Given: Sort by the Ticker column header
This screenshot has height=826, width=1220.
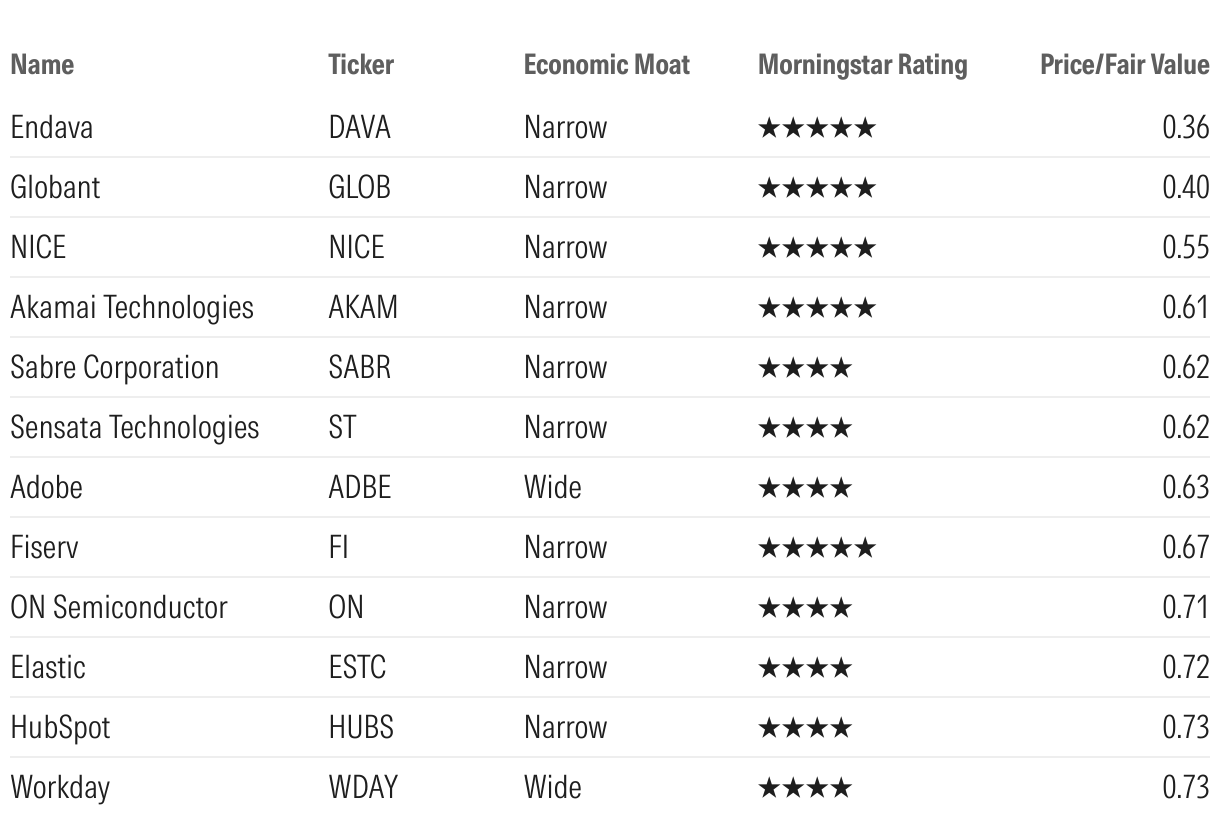Looking at the screenshot, I should [x=361, y=65].
